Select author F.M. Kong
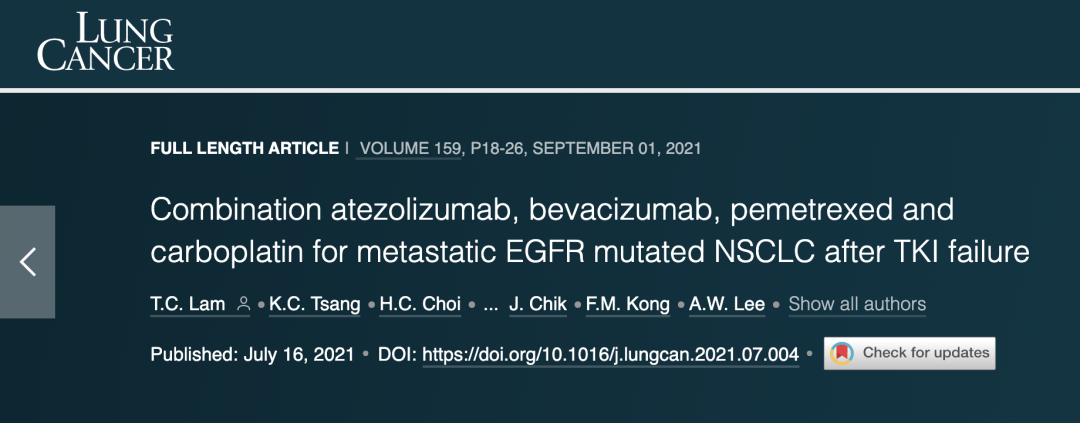The image size is (1080, 423). (628, 304)
